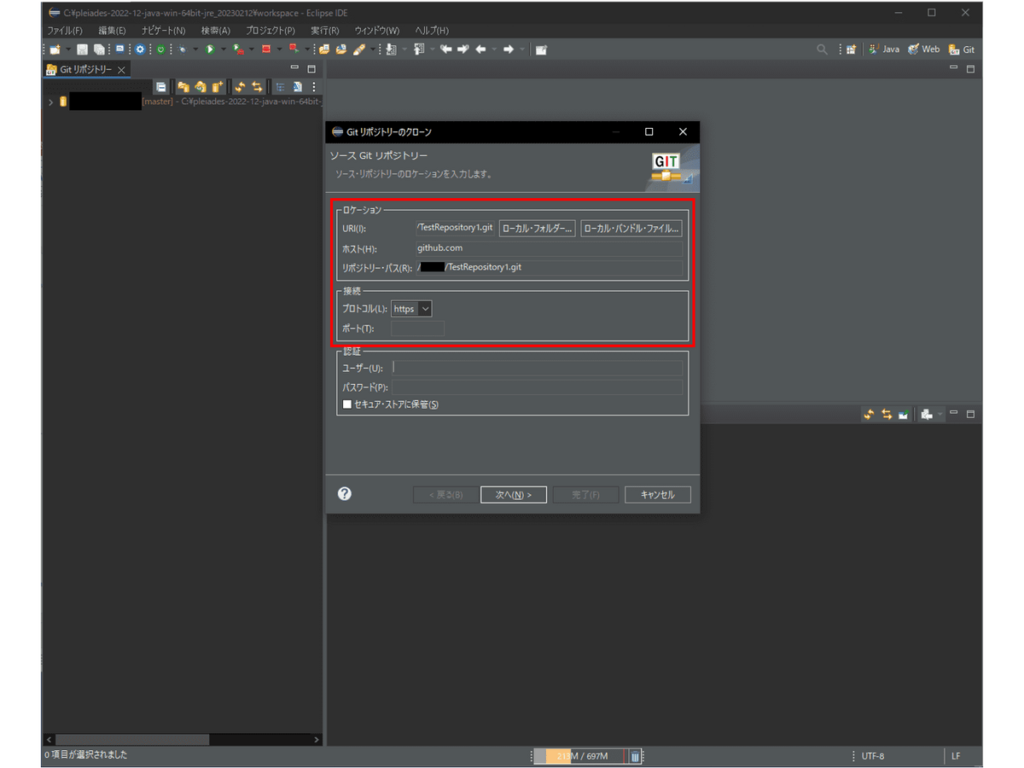Click the ローカル・フォルダー... button

tap(537, 229)
